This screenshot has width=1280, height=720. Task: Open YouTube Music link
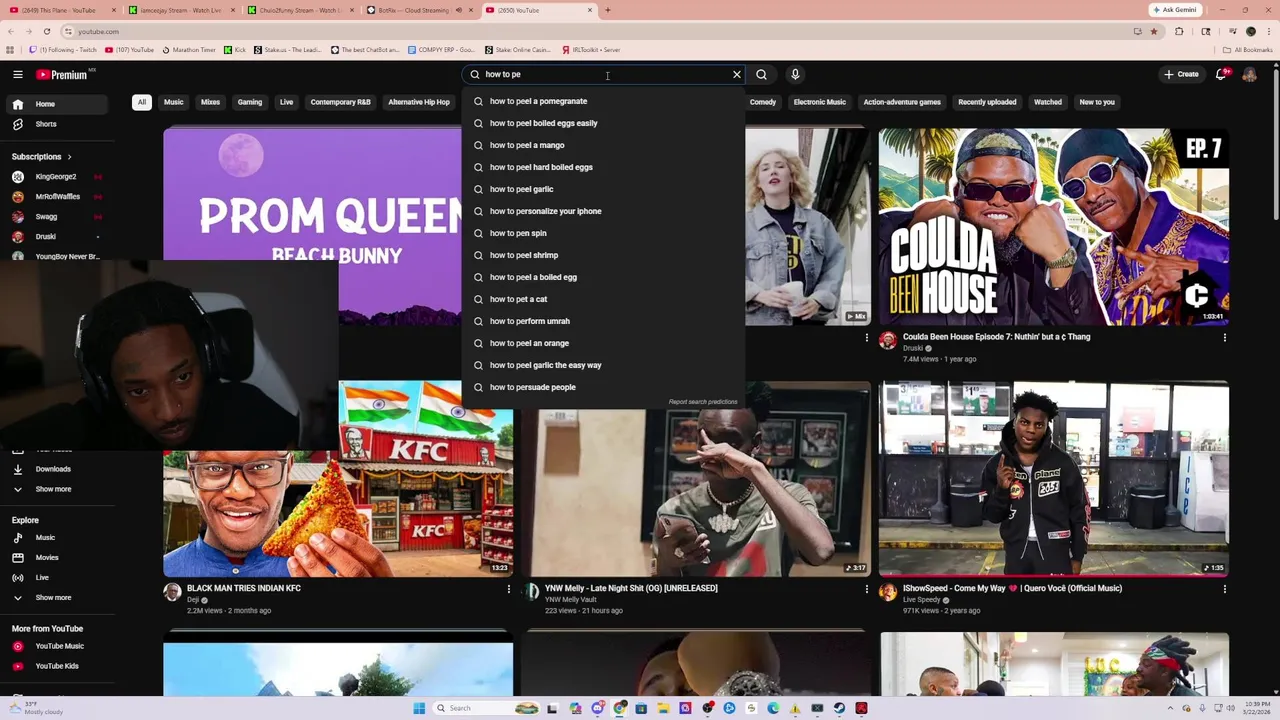click(58, 646)
